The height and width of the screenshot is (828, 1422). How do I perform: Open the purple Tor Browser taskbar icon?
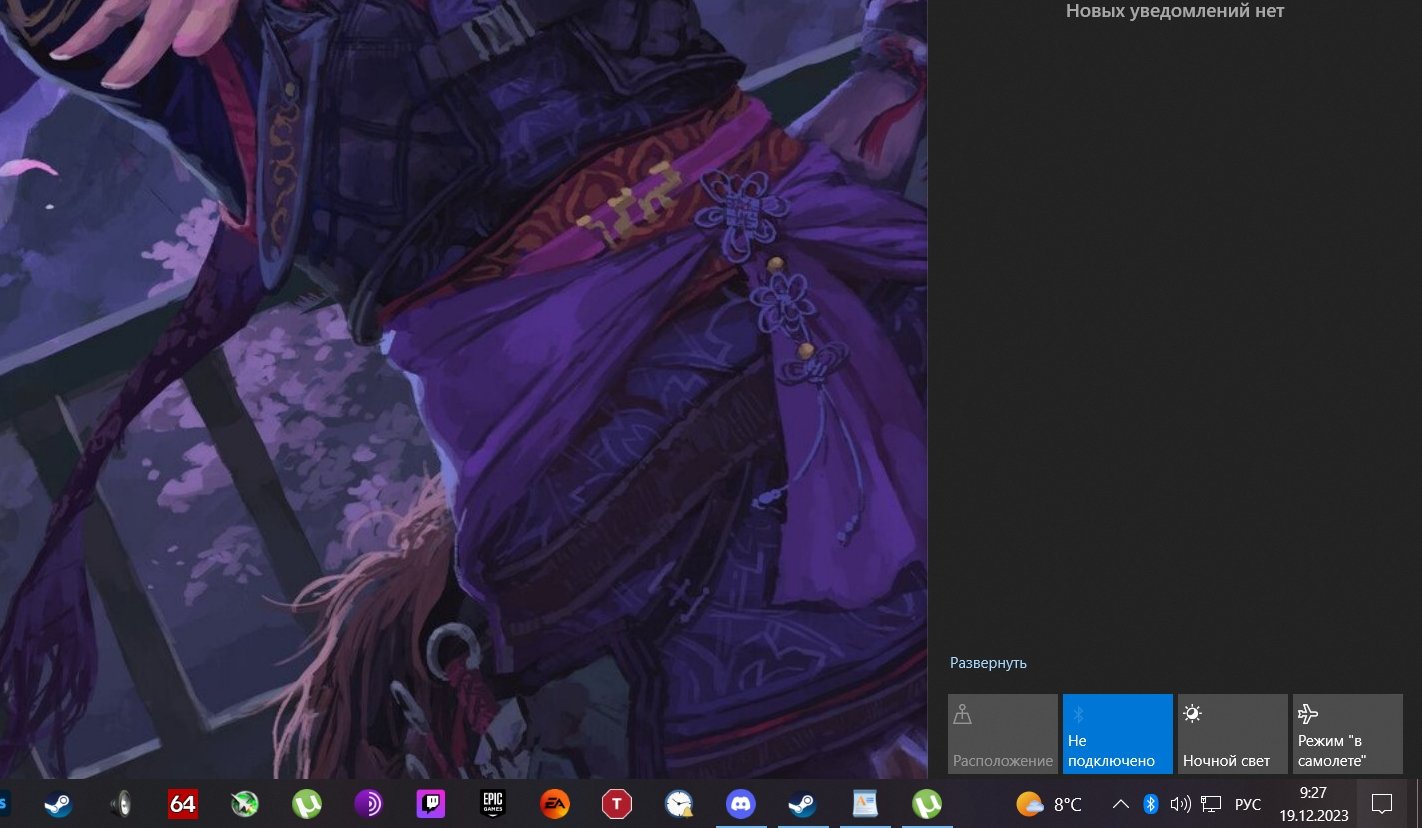coord(368,803)
